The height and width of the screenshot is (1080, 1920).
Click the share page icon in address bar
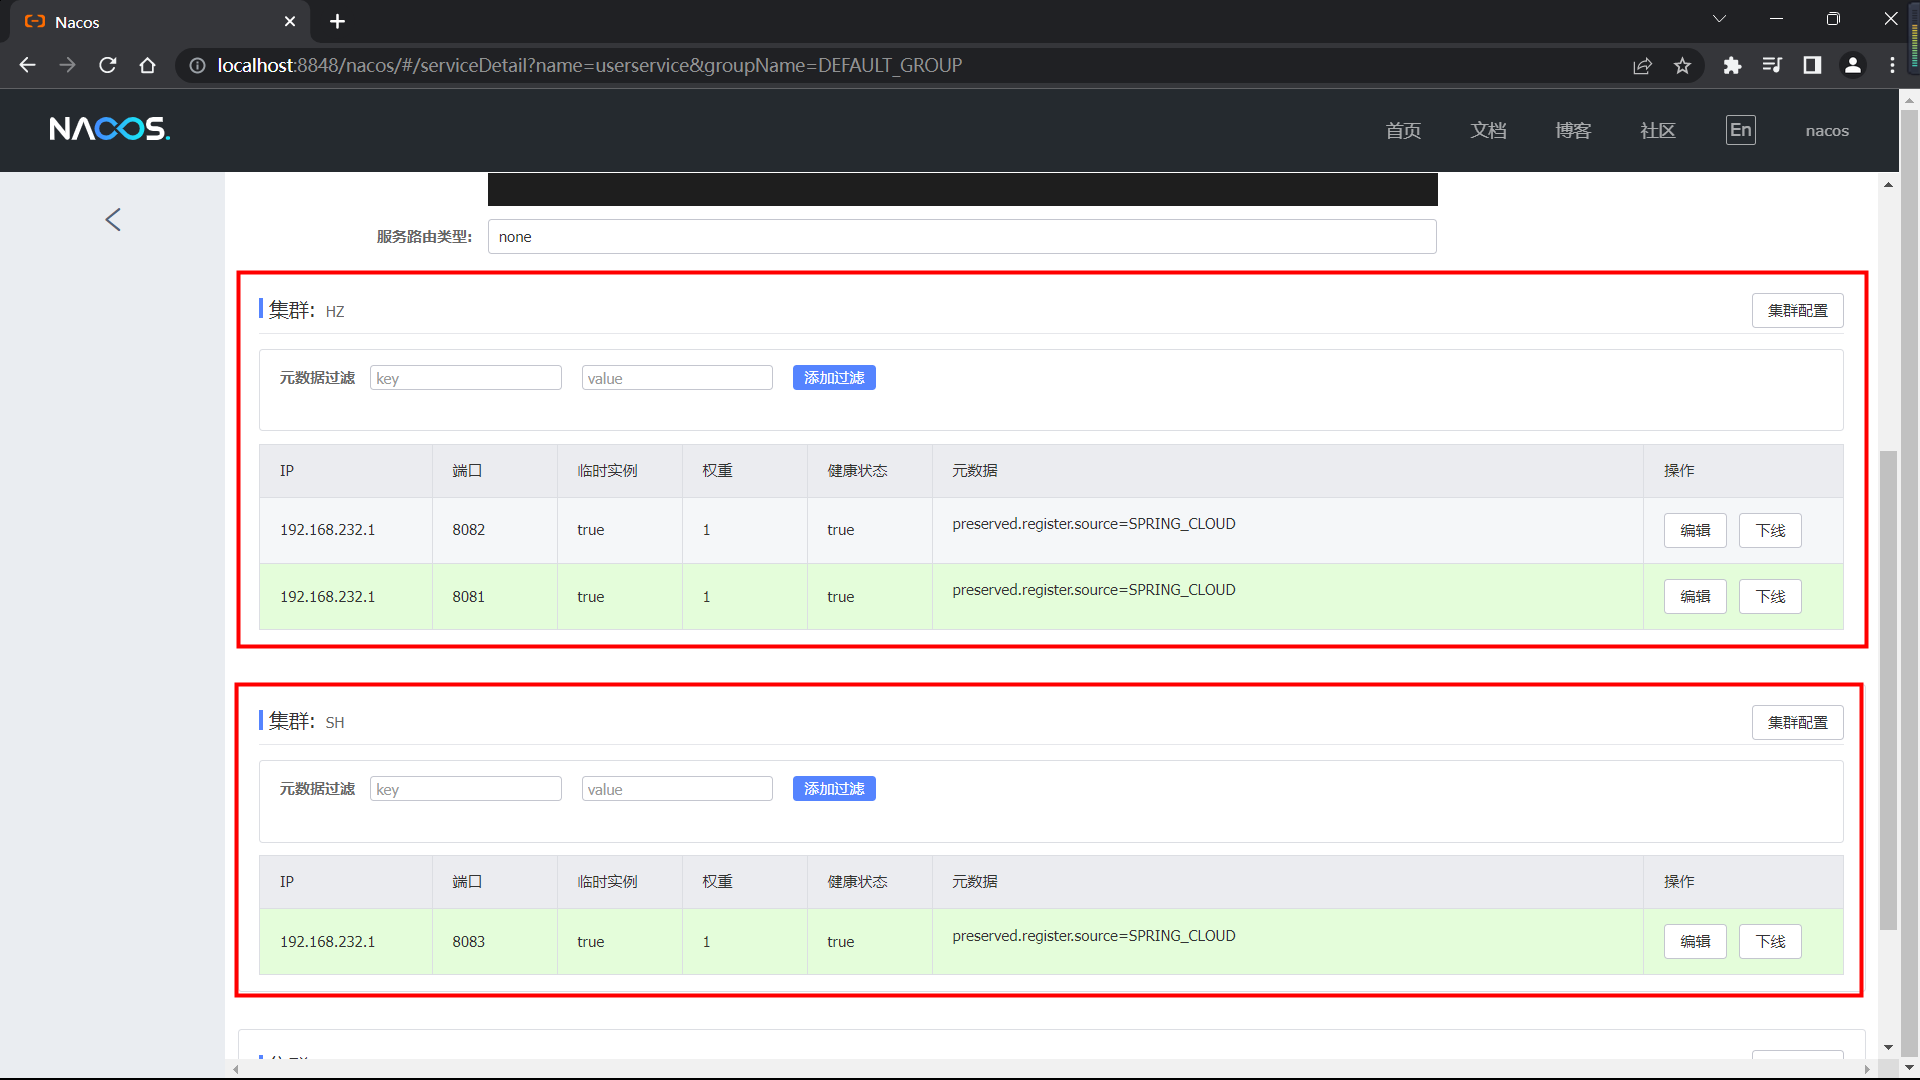pyautogui.click(x=1642, y=65)
